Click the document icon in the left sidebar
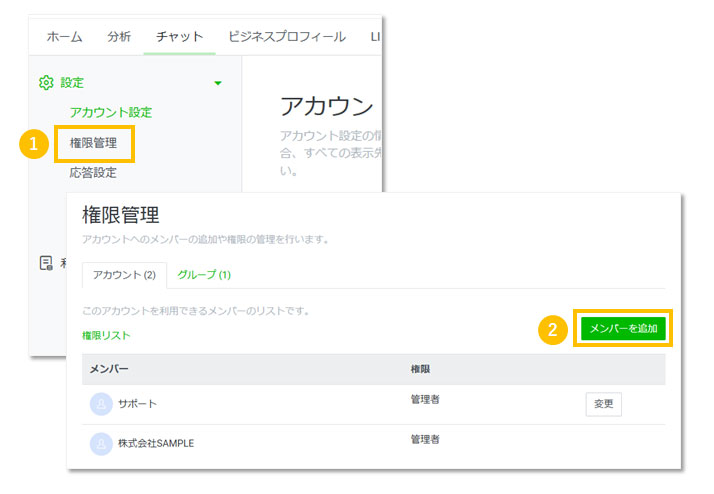Viewport: 714px width, 494px height. pos(45,263)
